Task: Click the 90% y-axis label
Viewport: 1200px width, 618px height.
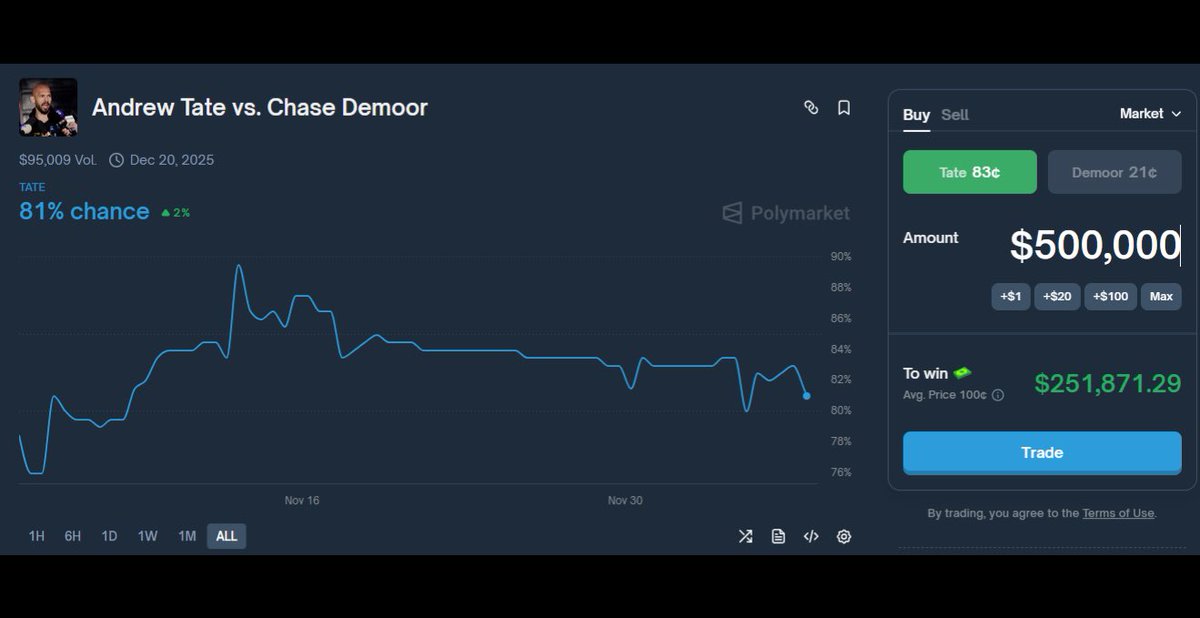Action: tap(841, 257)
